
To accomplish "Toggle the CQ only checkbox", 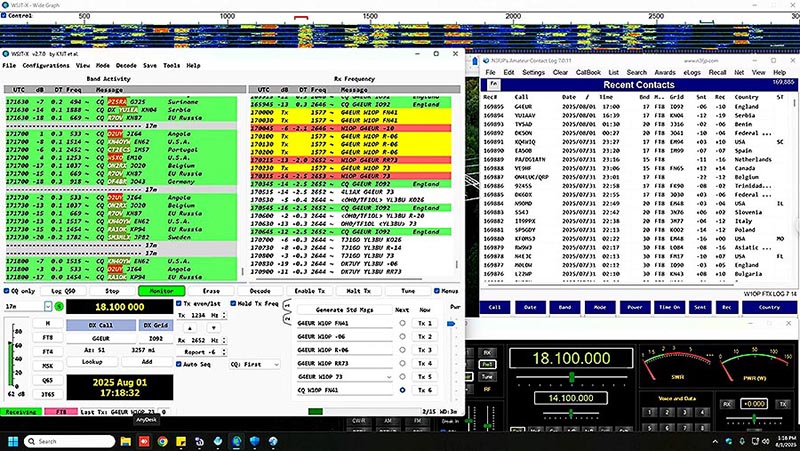I will (7, 291).
